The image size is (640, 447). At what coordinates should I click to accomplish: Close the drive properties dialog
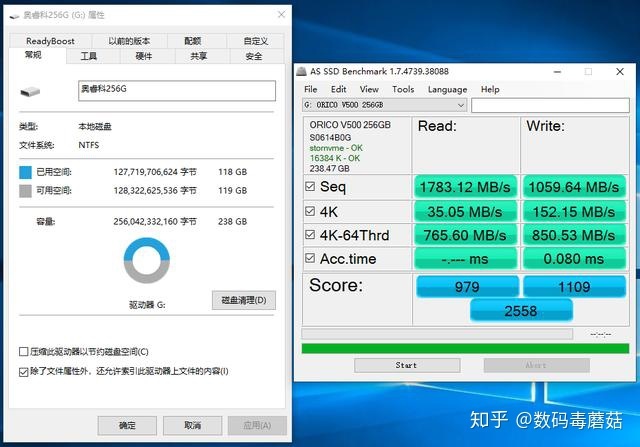click(282, 15)
